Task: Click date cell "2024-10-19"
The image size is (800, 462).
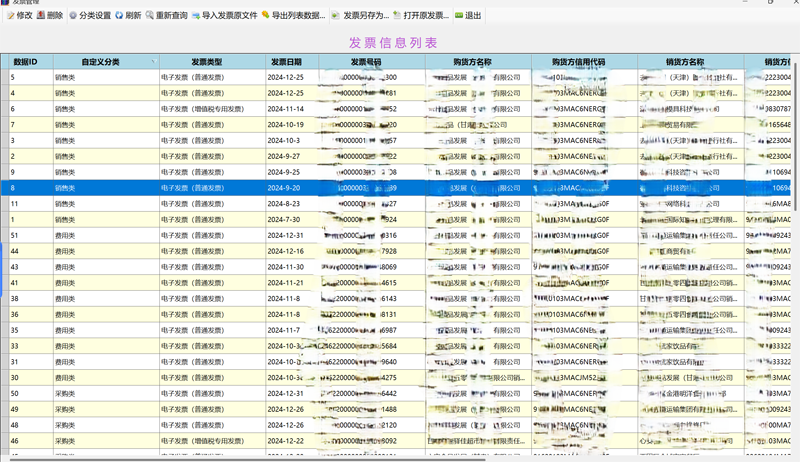Action: coord(292,125)
